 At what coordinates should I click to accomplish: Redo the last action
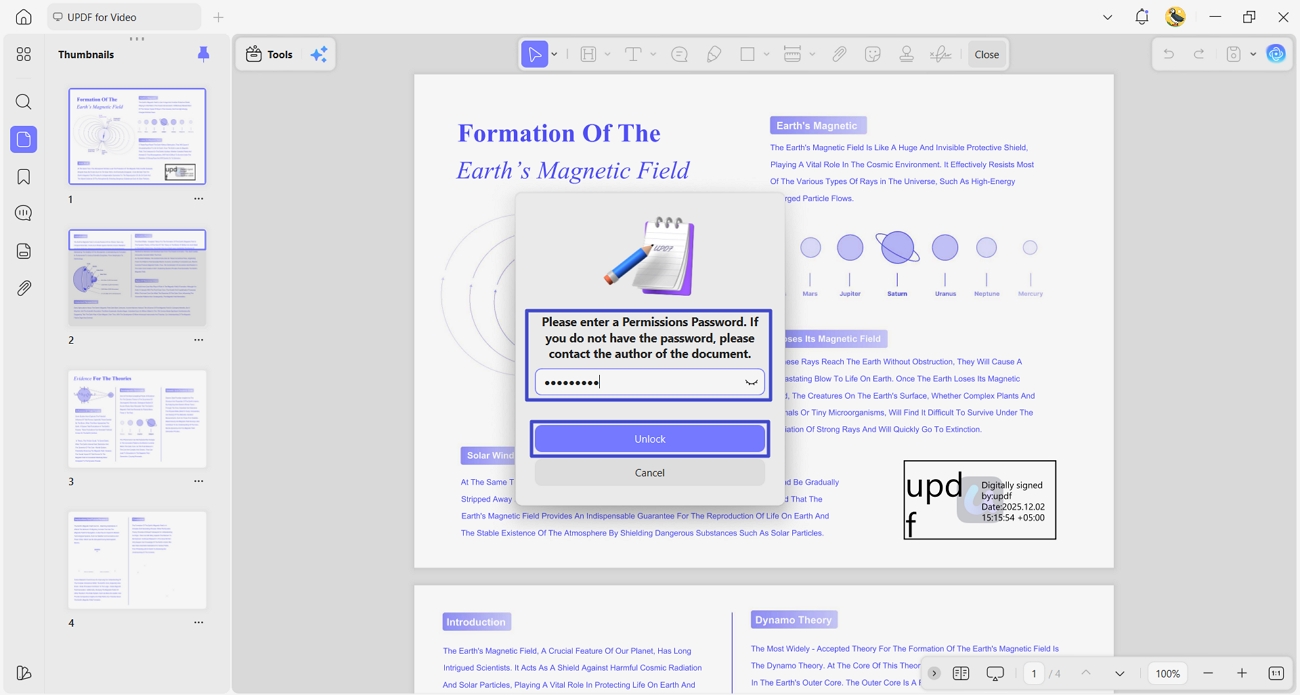1199,54
